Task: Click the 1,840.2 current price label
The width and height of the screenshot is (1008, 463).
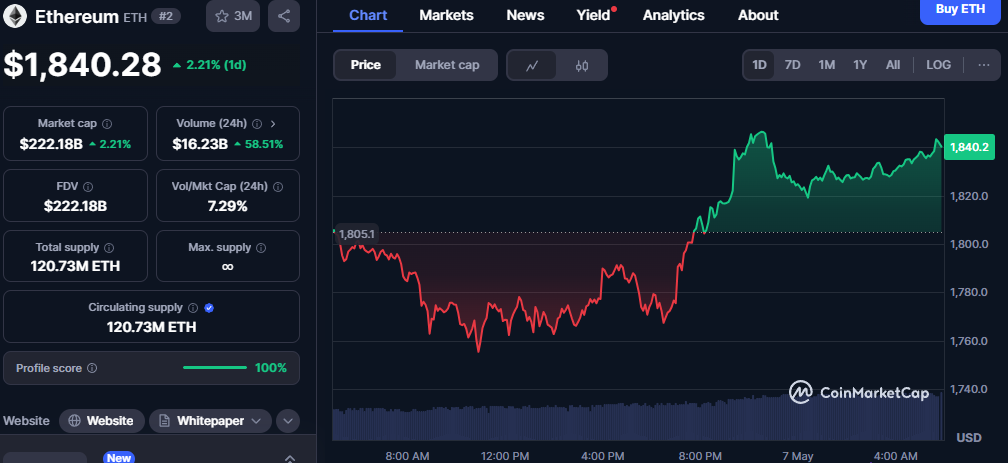Action: click(969, 147)
